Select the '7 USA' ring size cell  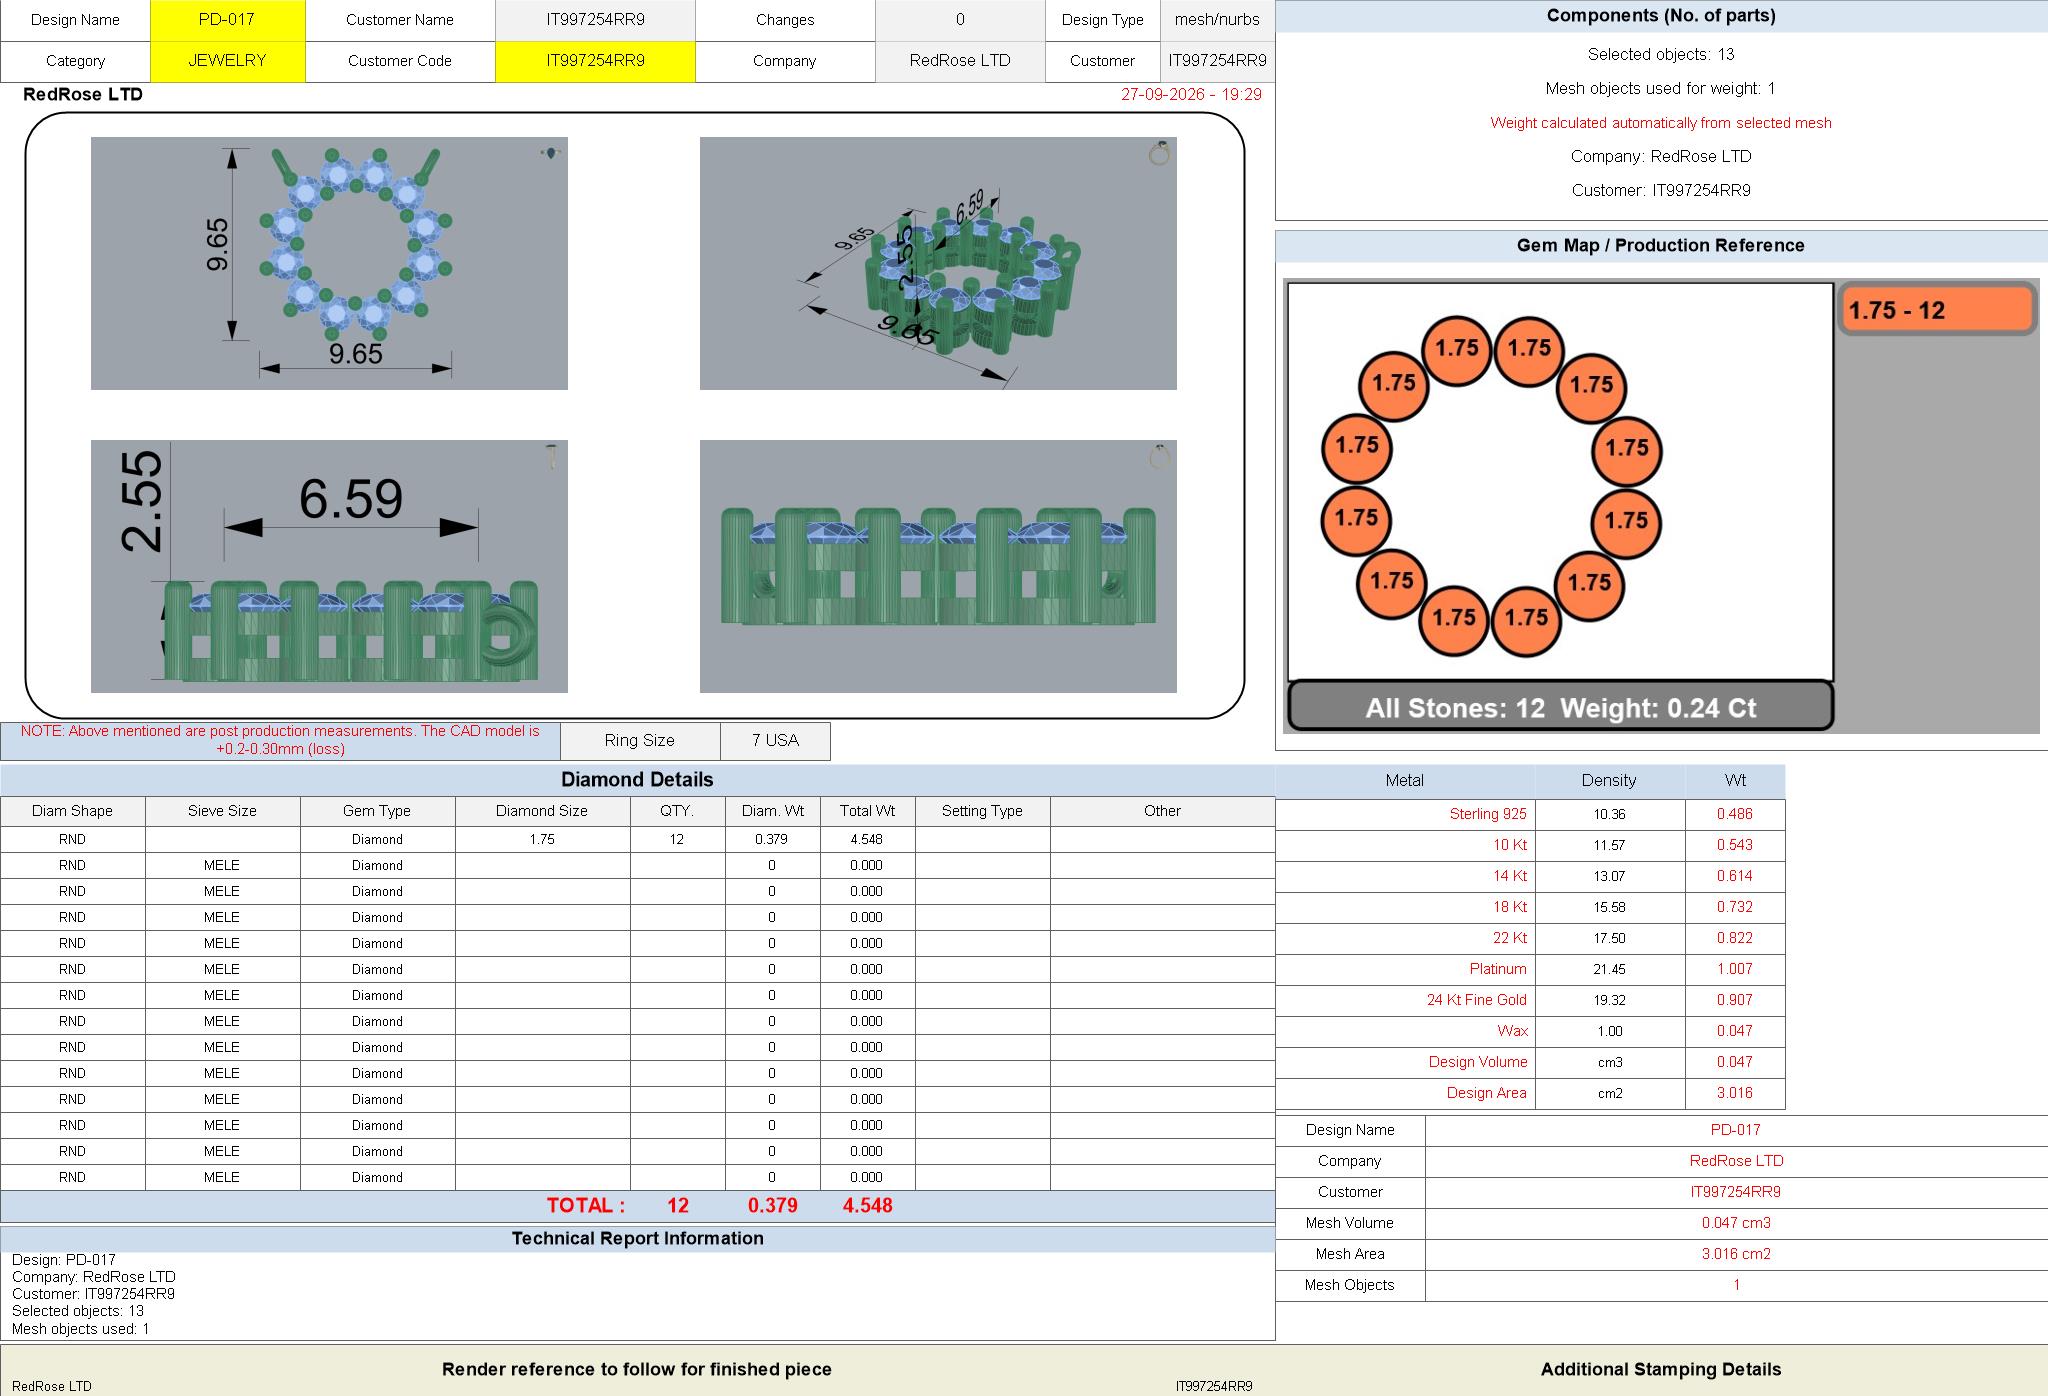point(775,741)
